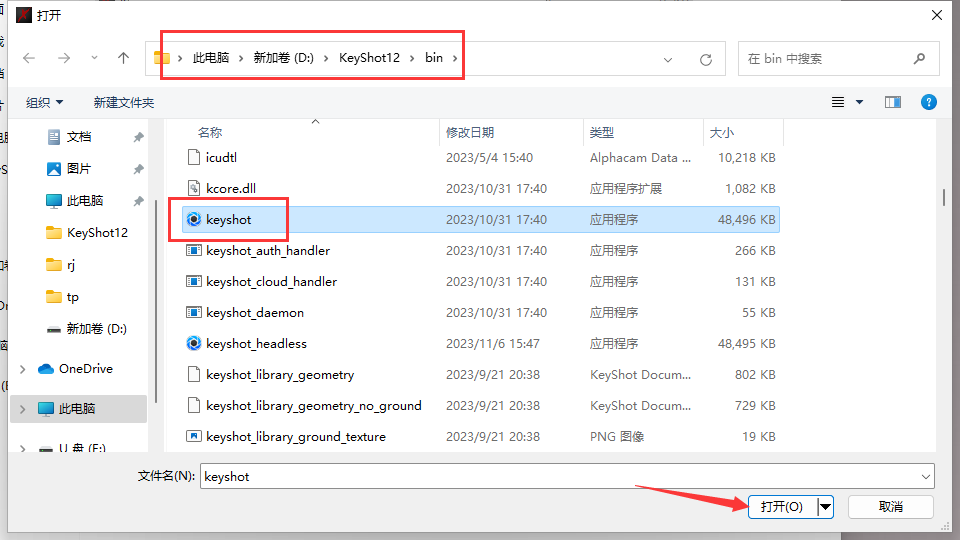Image resolution: width=960 pixels, height=540 pixels.
Task: Open recent locations dropdown arrow
Action: (94, 58)
